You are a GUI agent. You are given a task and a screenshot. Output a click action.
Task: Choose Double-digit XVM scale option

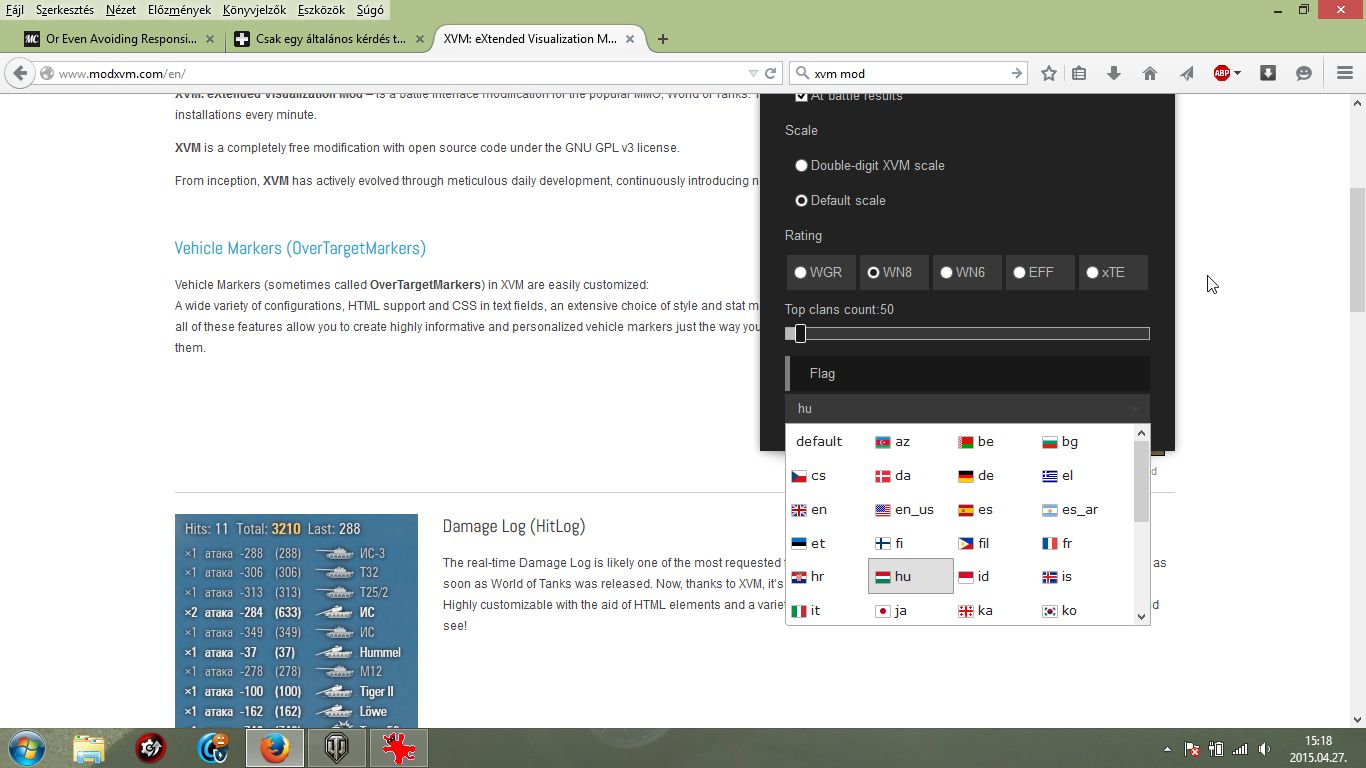tap(801, 165)
